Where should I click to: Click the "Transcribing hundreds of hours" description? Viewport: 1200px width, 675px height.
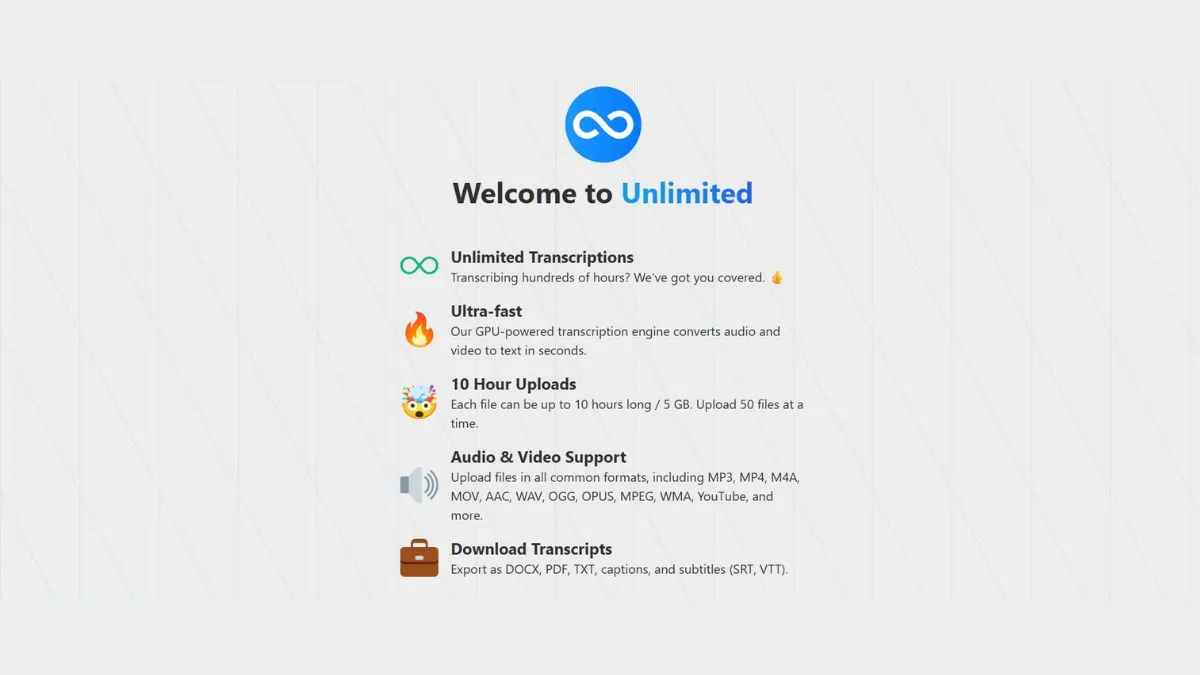(x=607, y=278)
